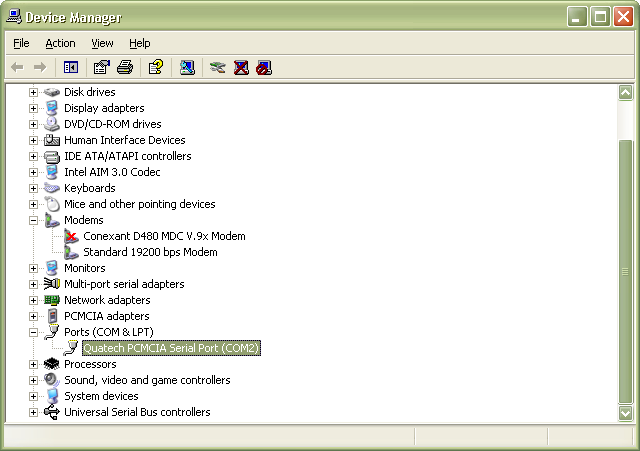This screenshot has width=640, height=451.
Task: Select Sound, video and game controllers label
Action: (x=147, y=380)
